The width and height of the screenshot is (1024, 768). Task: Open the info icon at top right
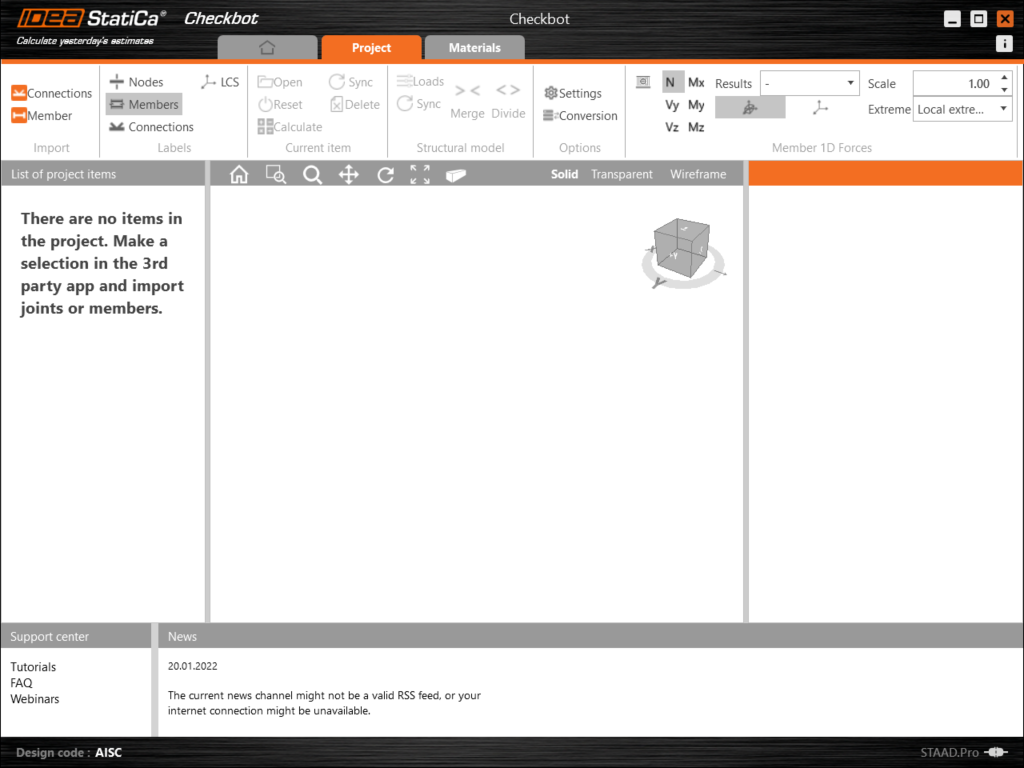pyautogui.click(x=1004, y=44)
